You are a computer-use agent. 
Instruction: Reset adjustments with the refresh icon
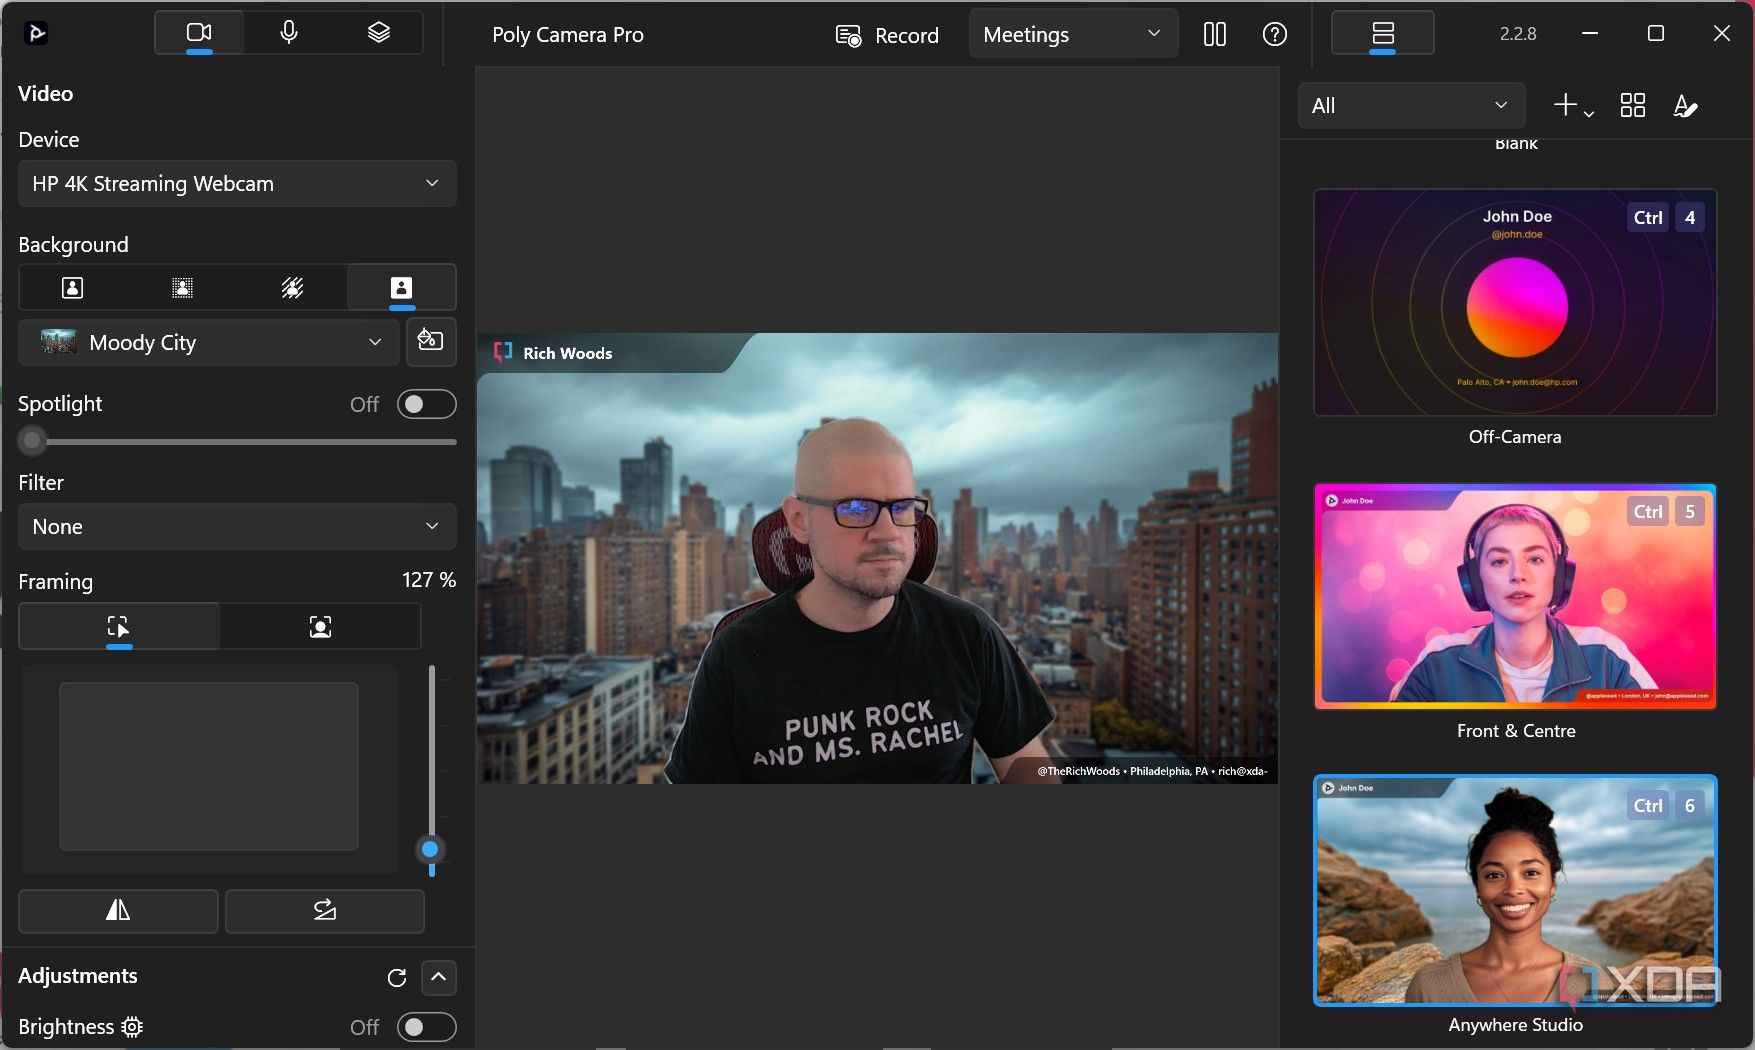point(397,978)
